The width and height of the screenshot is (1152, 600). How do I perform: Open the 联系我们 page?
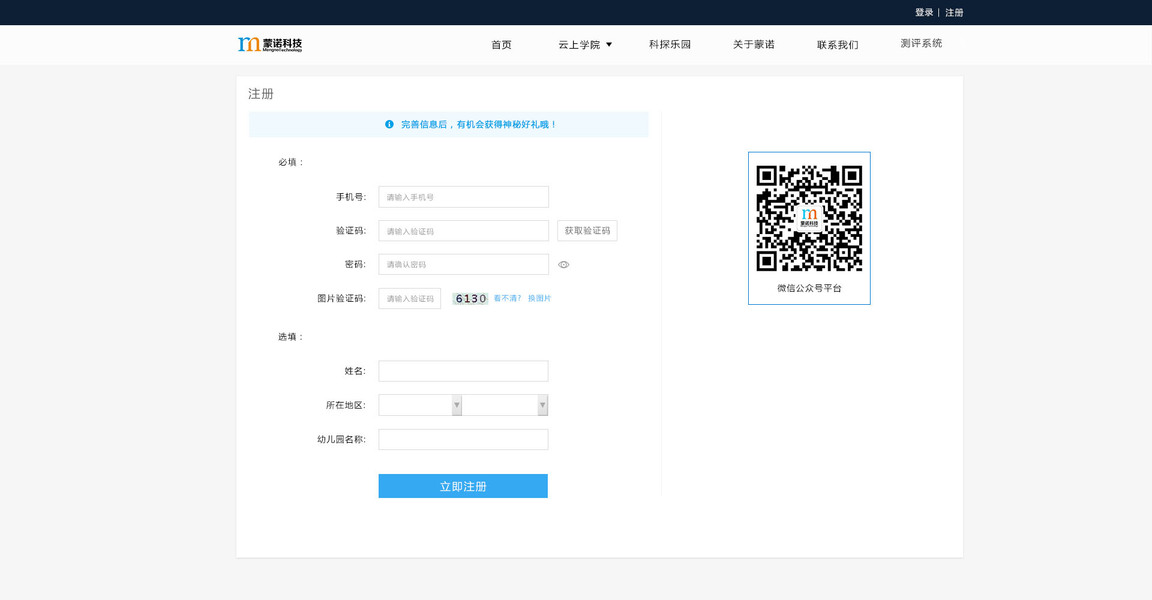[x=838, y=45]
